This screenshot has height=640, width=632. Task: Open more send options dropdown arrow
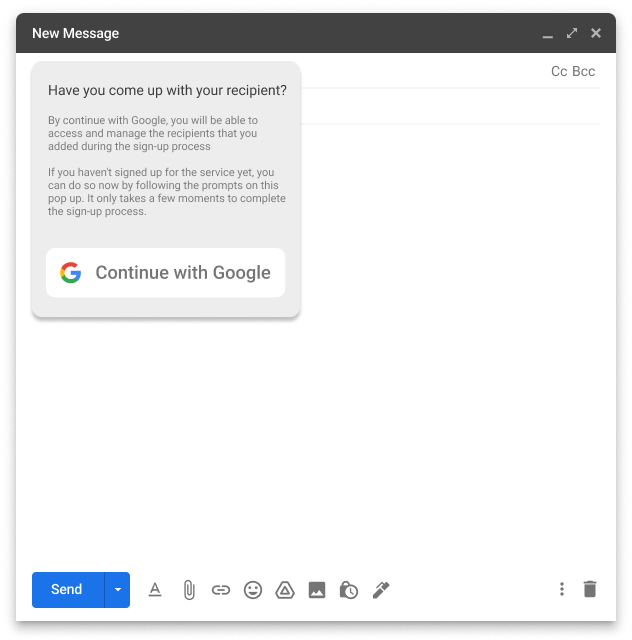click(118, 589)
